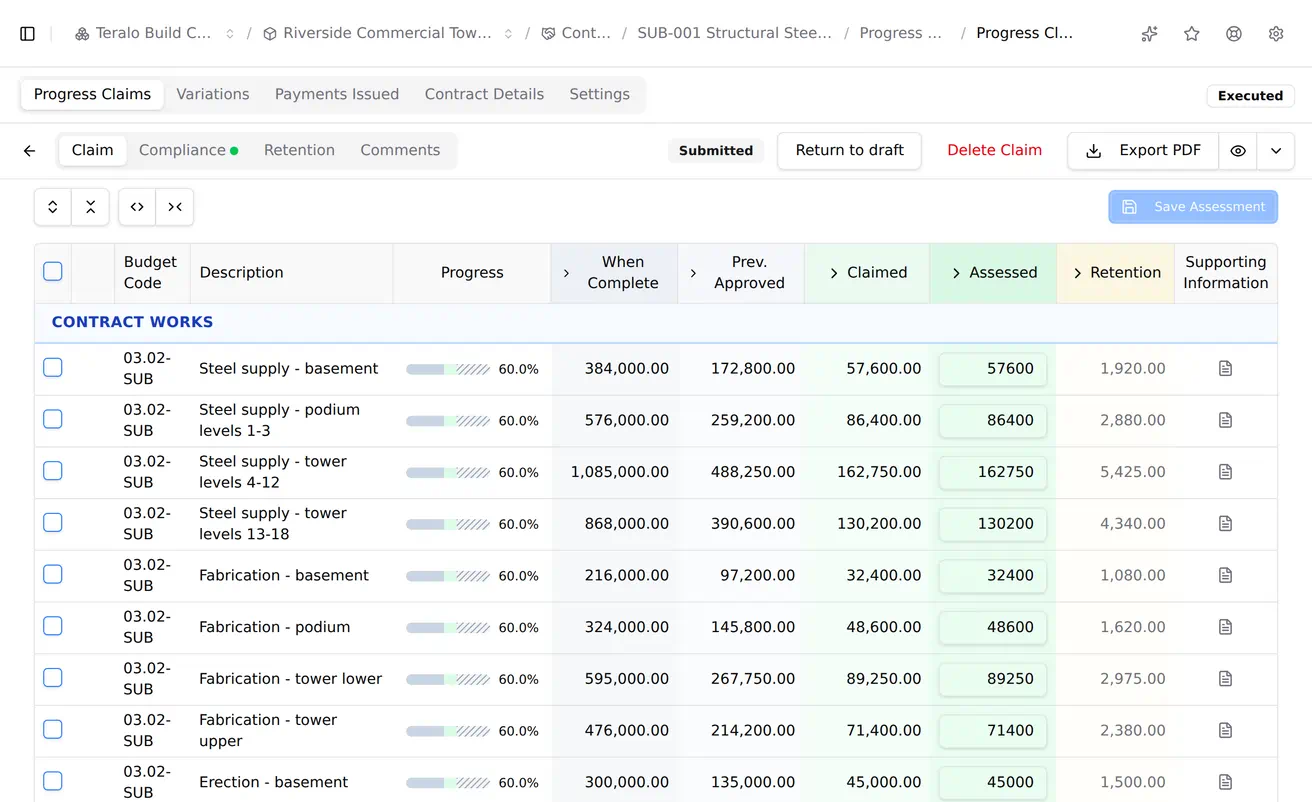Image resolution: width=1312 pixels, height=802 pixels.
Task: Open the Export PDF dropdown arrow
Action: [x=1276, y=151]
